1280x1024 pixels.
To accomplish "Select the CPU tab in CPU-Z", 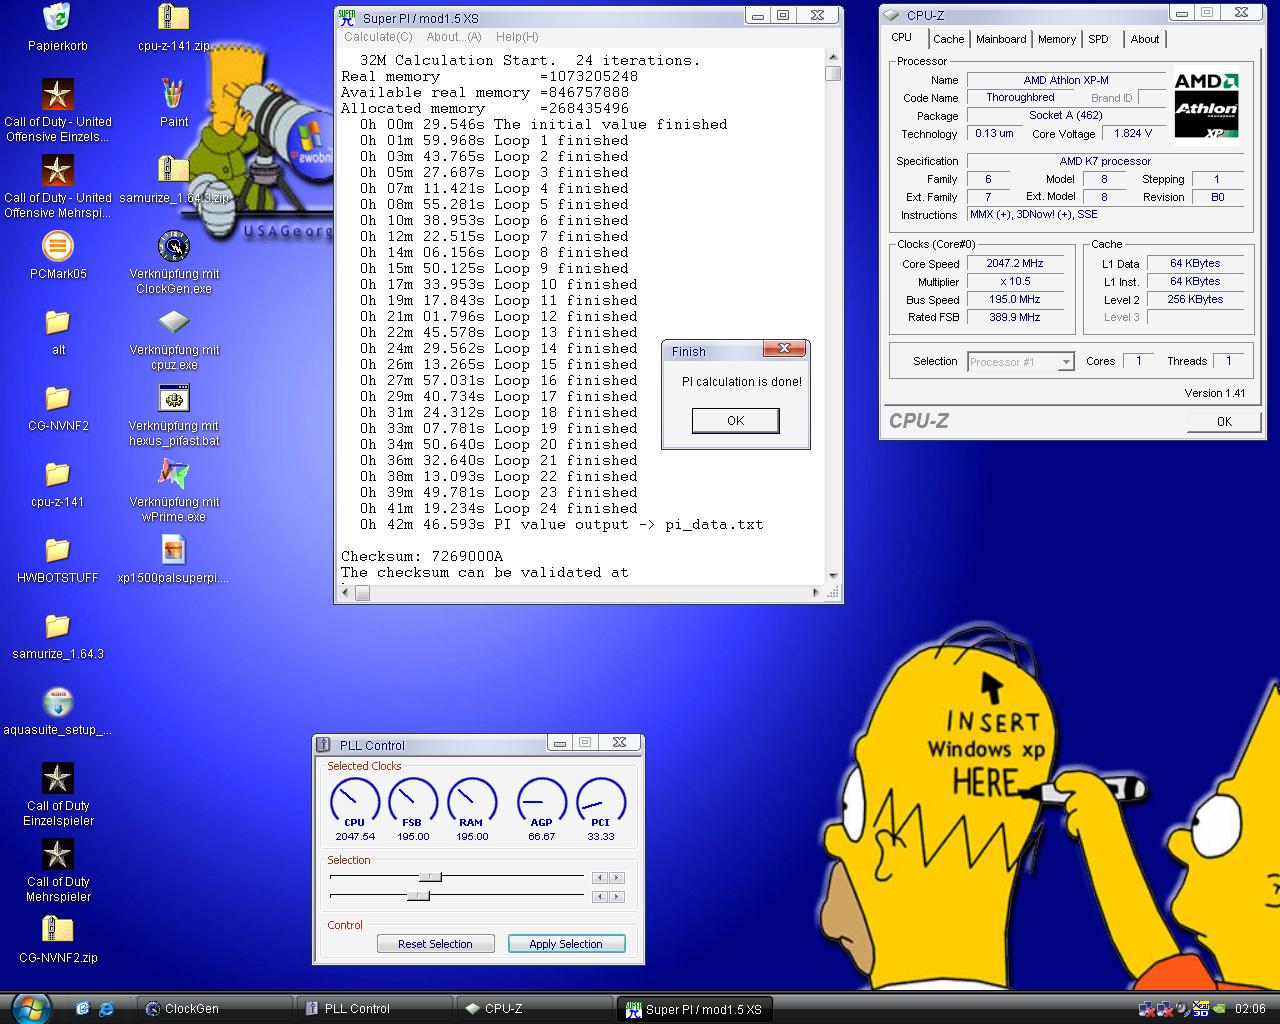I will (x=902, y=37).
